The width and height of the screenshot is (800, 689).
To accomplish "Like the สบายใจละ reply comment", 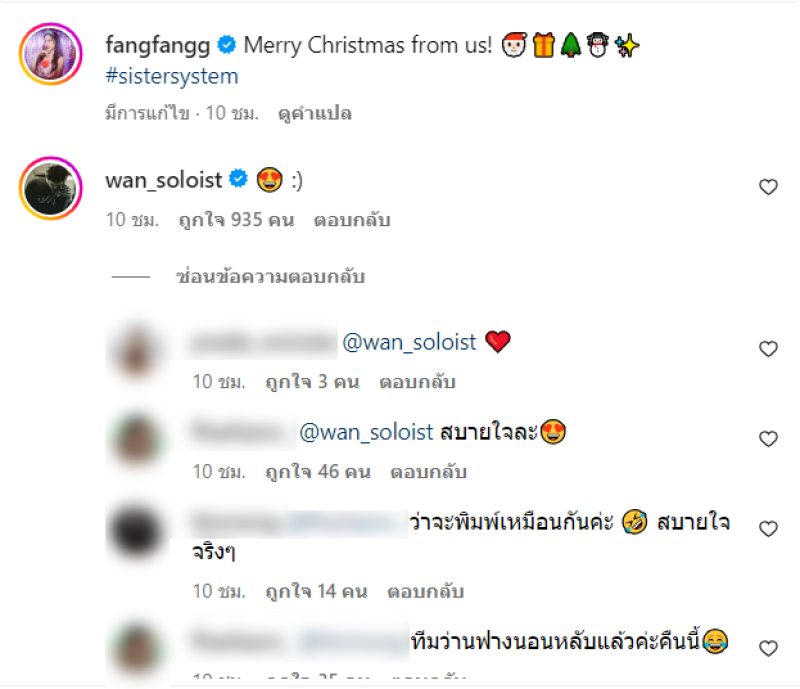I will [x=768, y=439].
